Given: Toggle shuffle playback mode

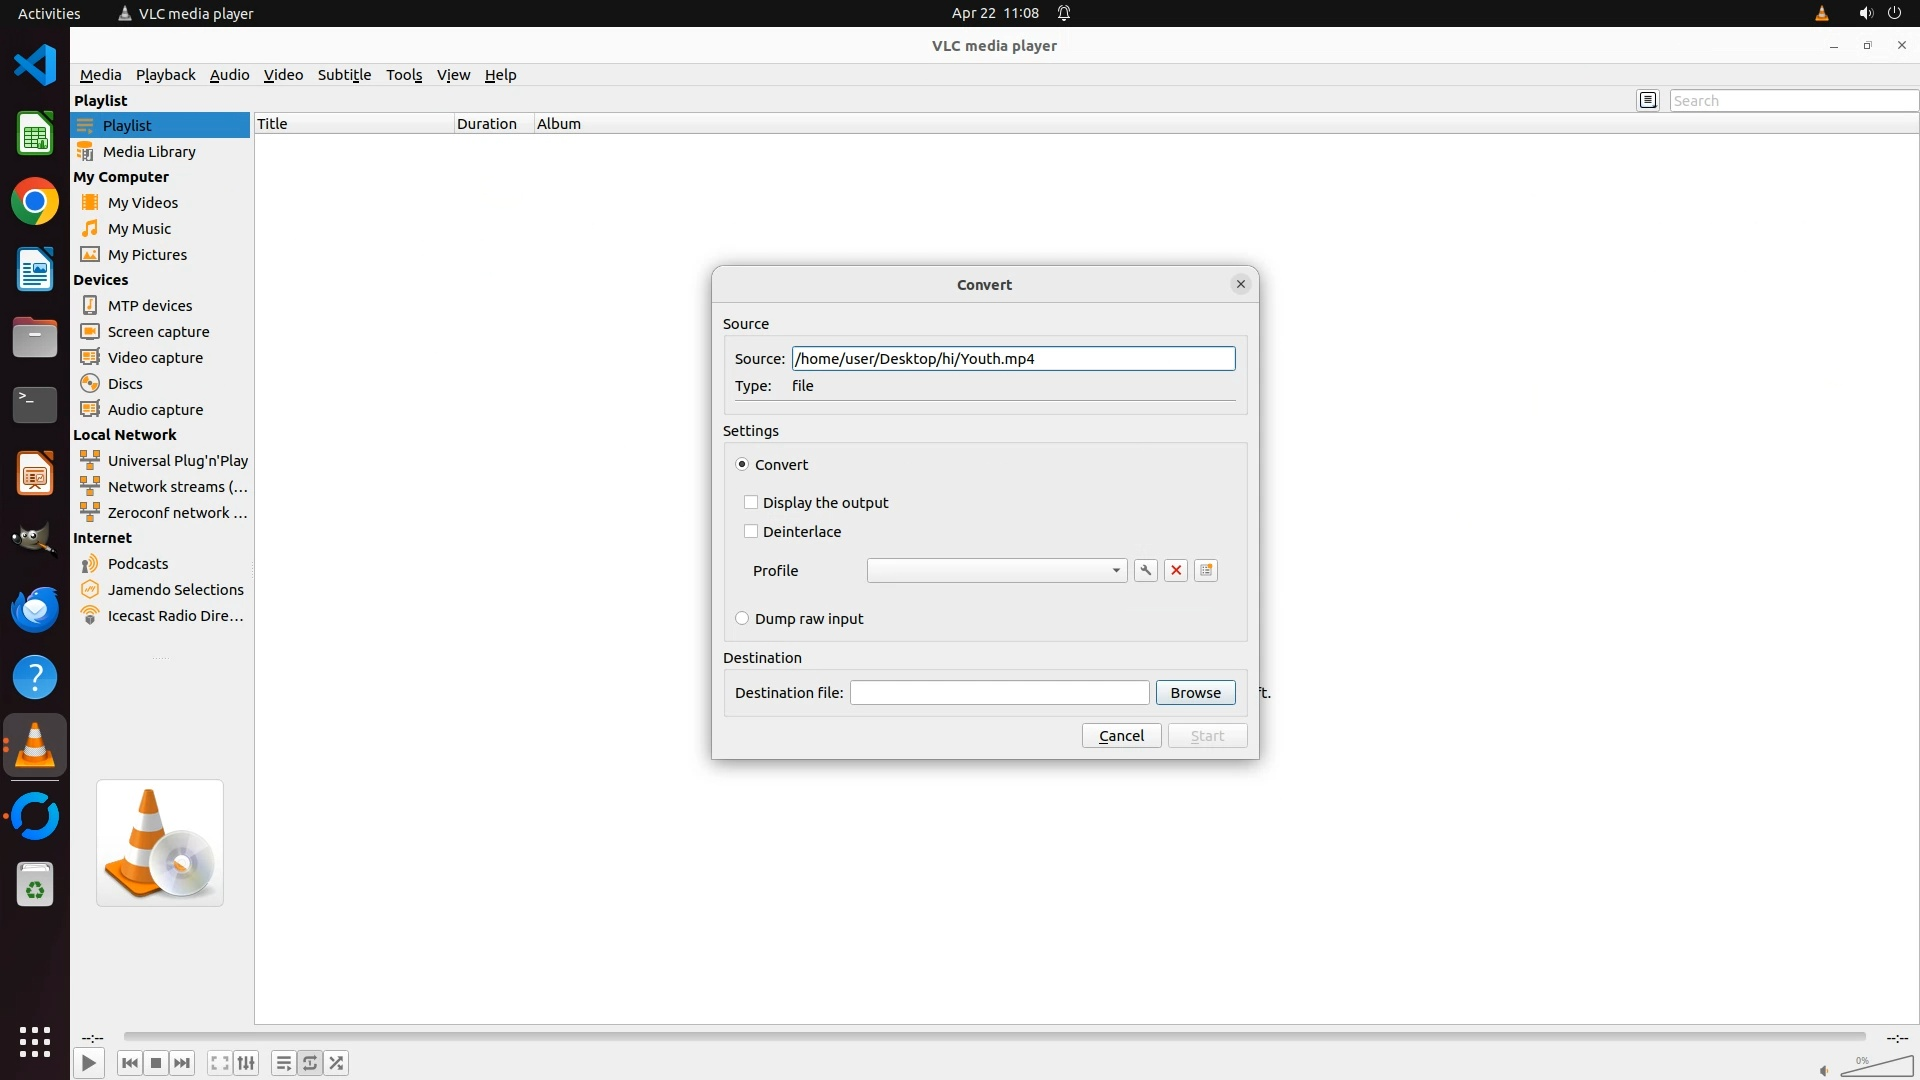Looking at the screenshot, I should coord(337,1063).
